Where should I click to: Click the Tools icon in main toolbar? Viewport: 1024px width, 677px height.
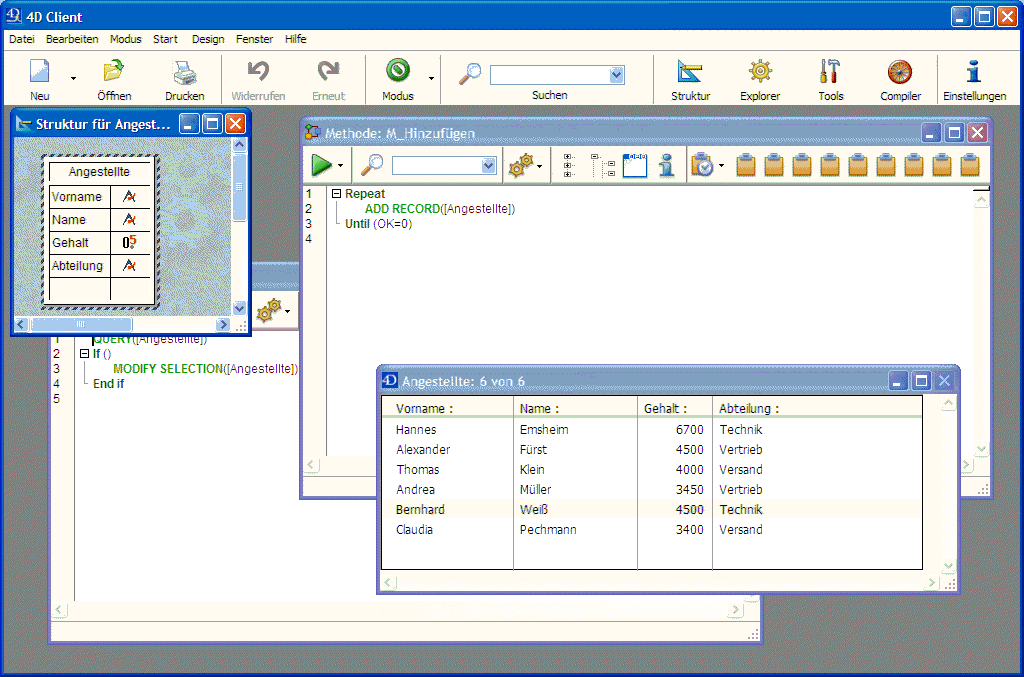[830, 74]
